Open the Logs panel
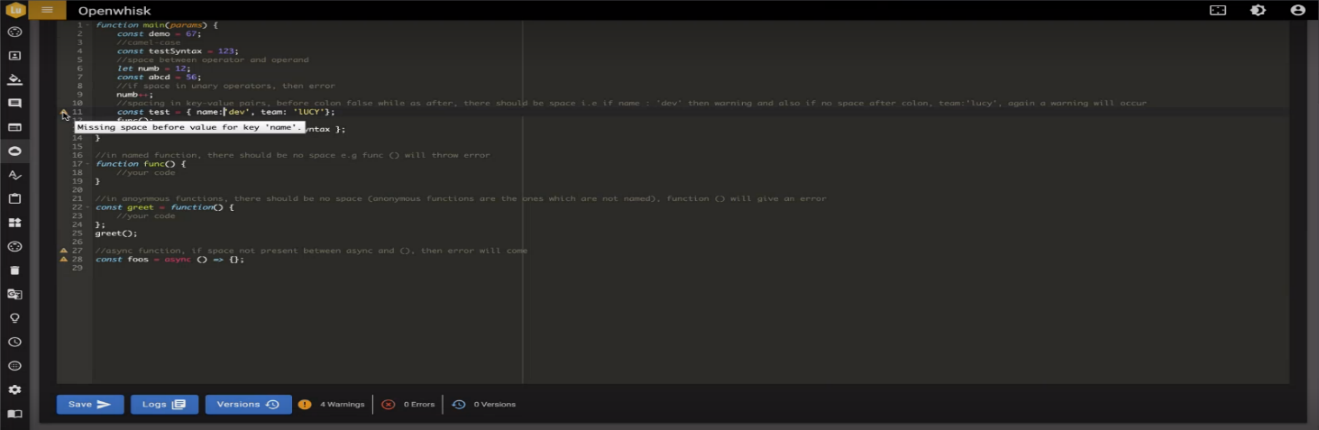Image resolution: width=1319 pixels, height=430 pixels. pyautogui.click(x=164, y=404)
